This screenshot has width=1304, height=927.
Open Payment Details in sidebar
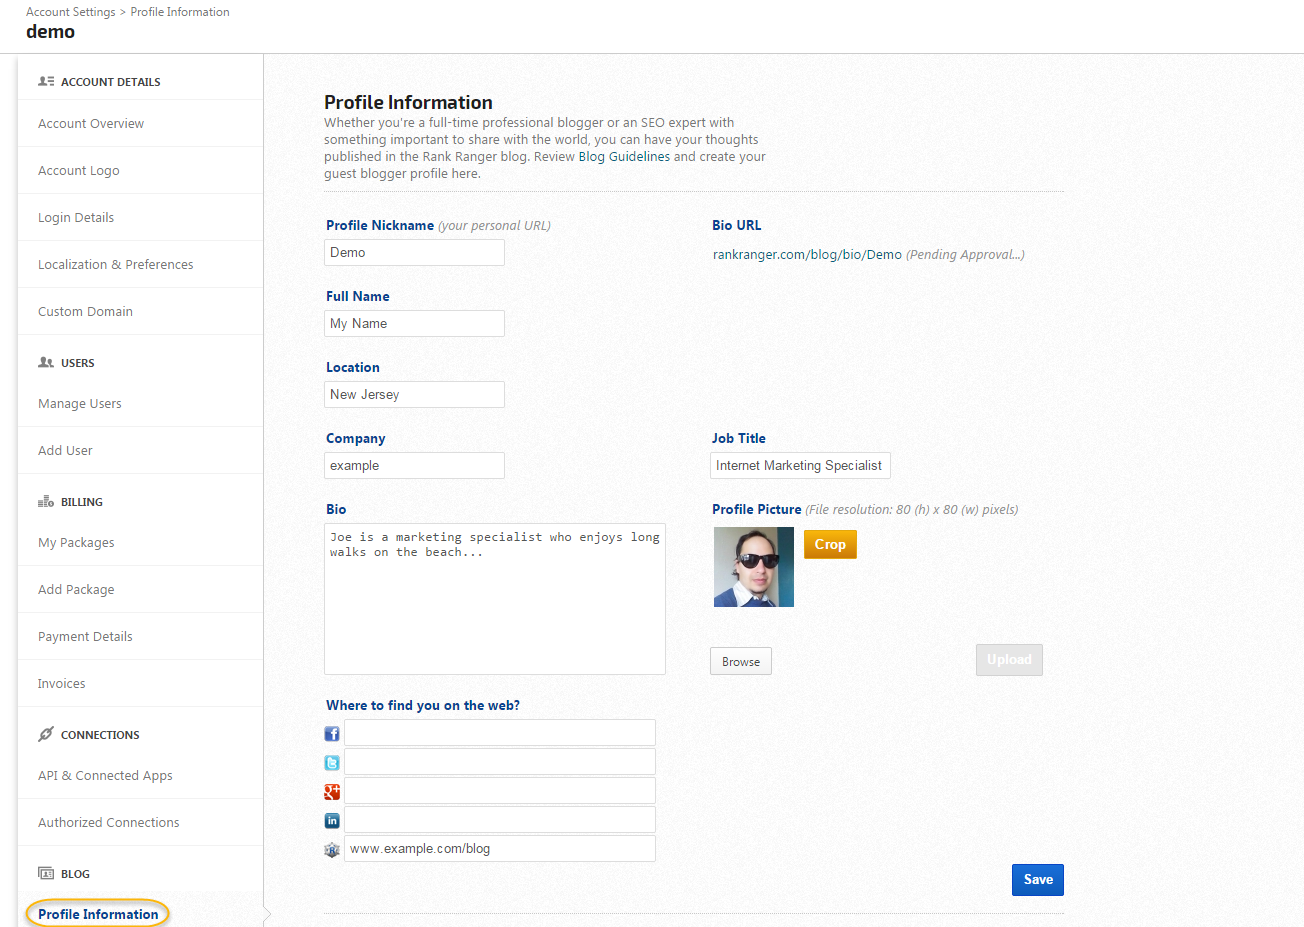(85, 637)
